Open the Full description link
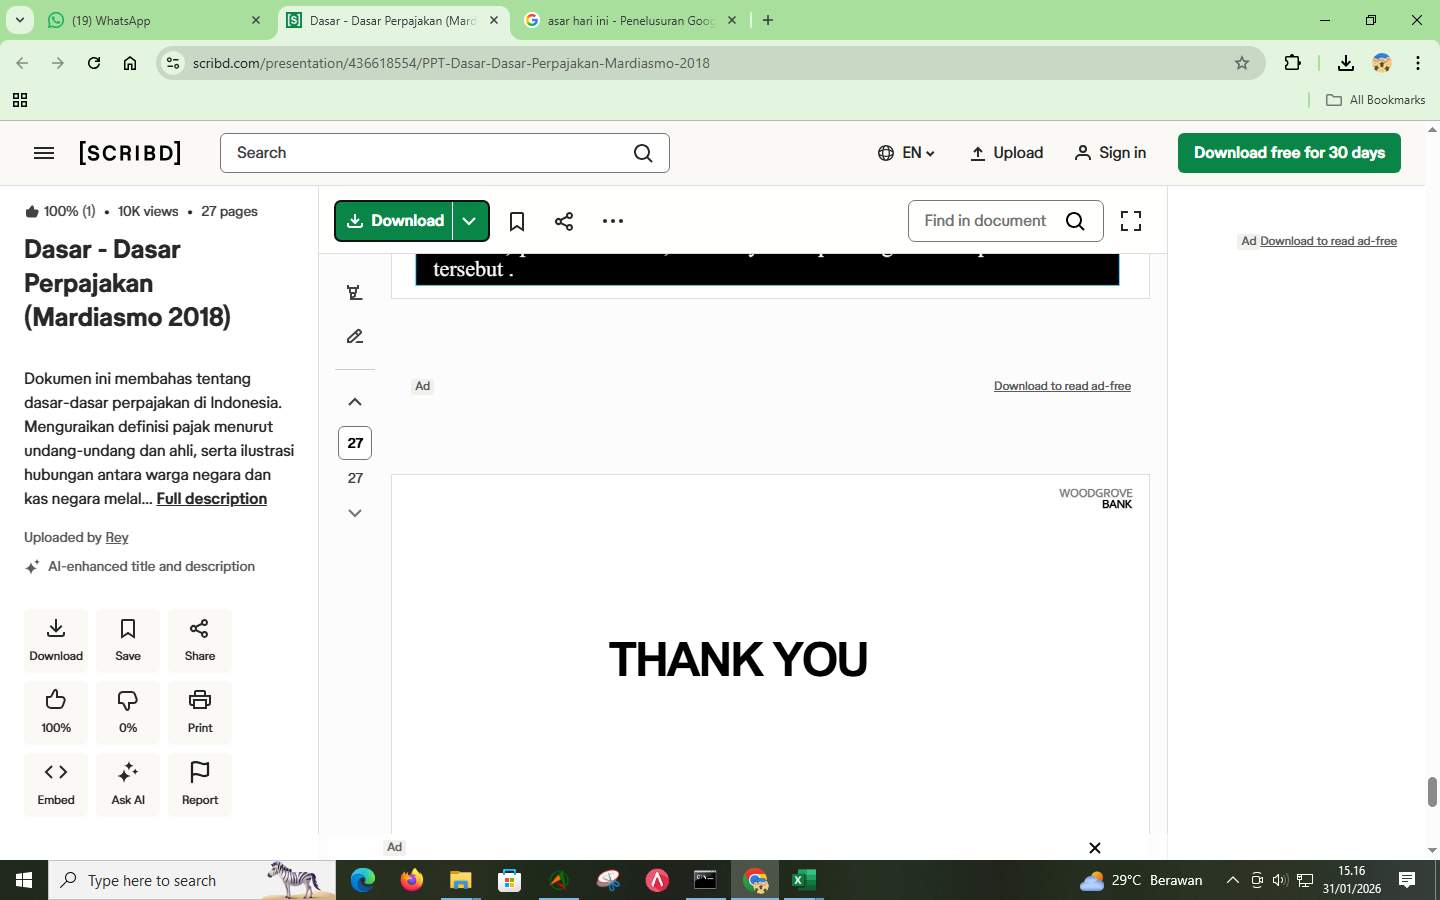Viewport: 1440px width, 900px height. (211, 499)
